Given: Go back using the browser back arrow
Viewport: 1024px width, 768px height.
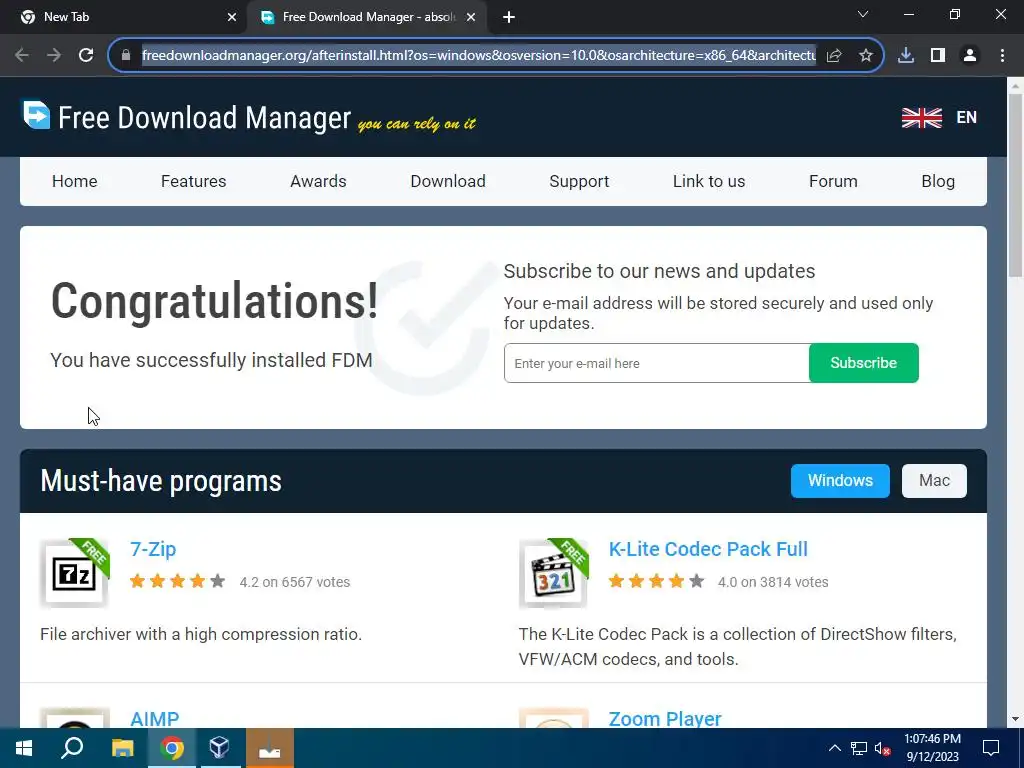Looking at the screenshot, I should pos(22,55).
